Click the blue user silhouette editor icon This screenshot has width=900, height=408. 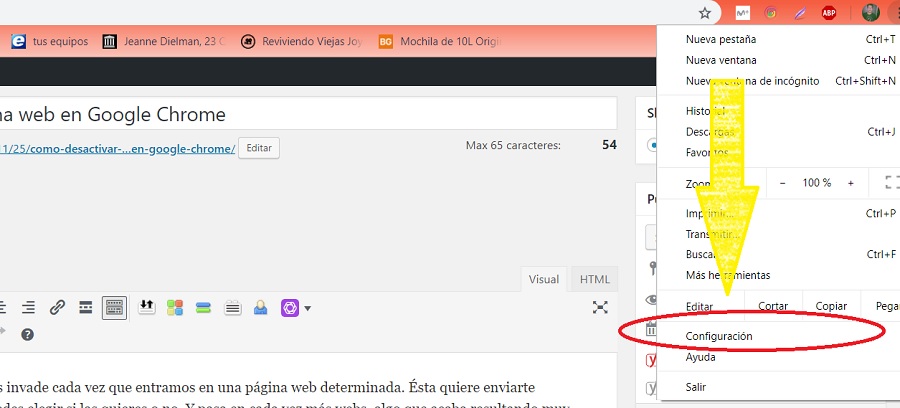(261, 308)
